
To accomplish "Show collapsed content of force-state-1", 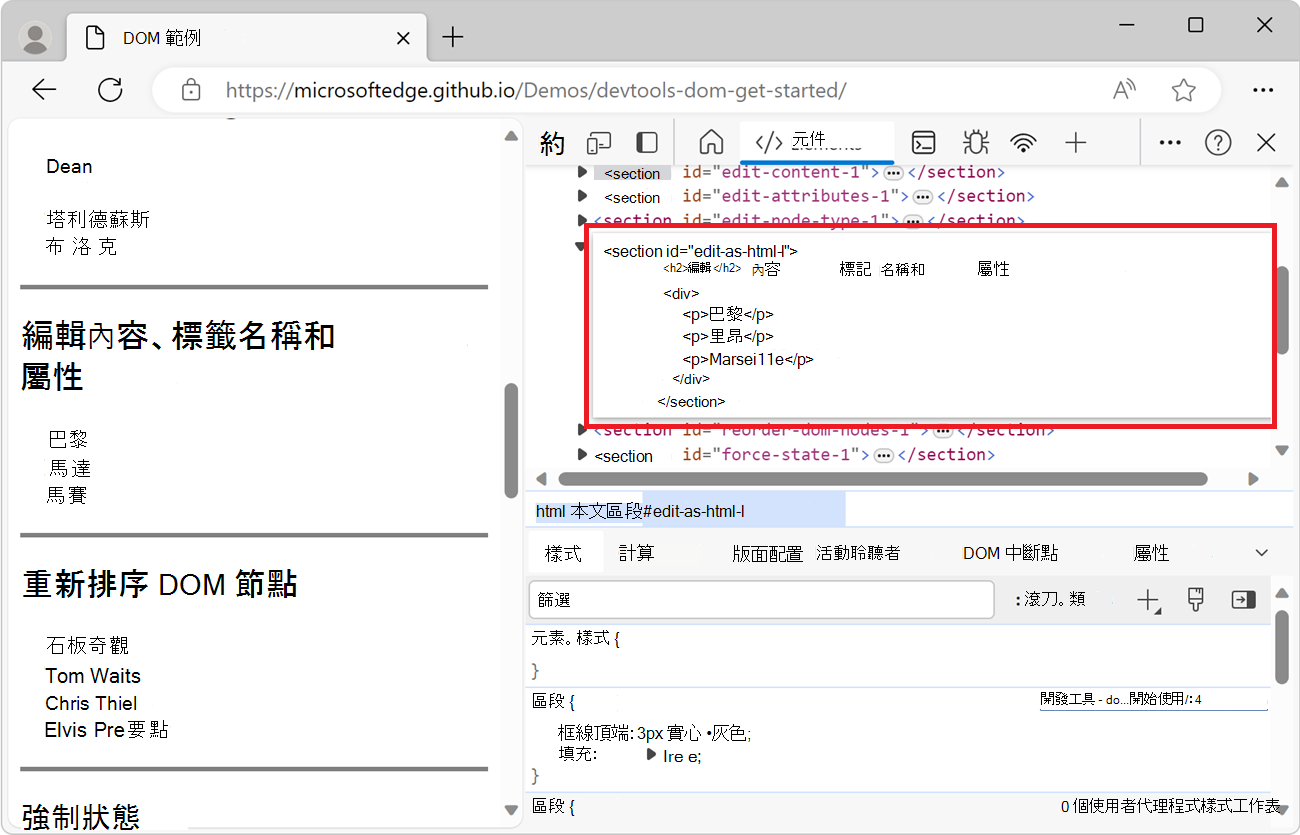I will 883,455.
